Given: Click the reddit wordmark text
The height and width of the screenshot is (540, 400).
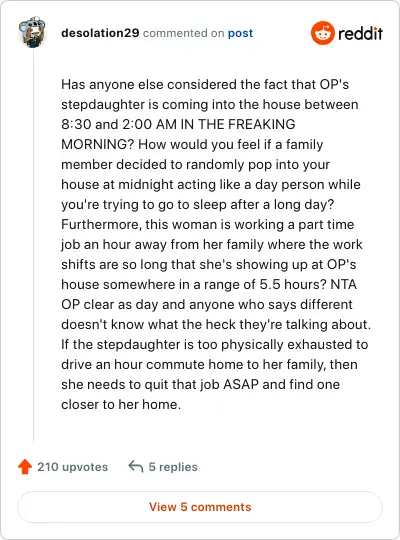Looking at the screenshot, I should pyautogui.click(x=360, y=33).
